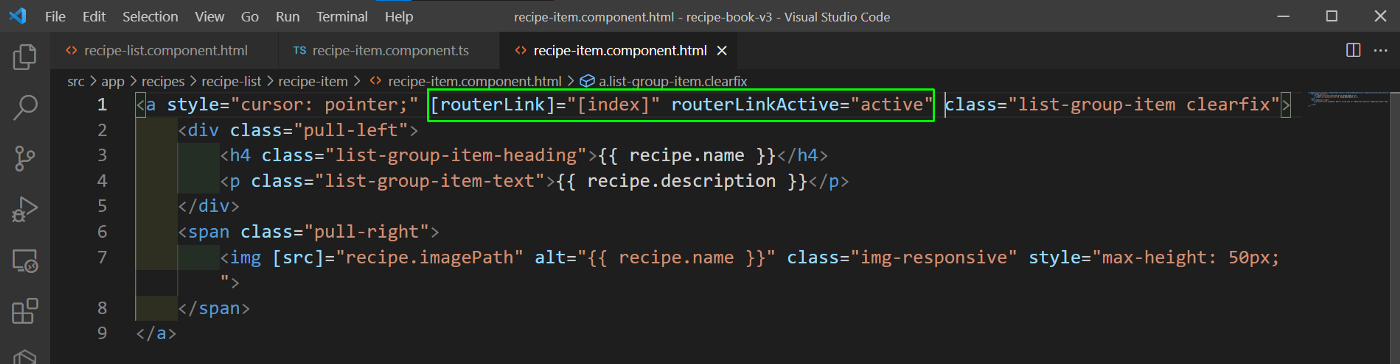
Task: Click 'recipe-item' folder in the breadcrumb
Action: (x=313, y=81)
